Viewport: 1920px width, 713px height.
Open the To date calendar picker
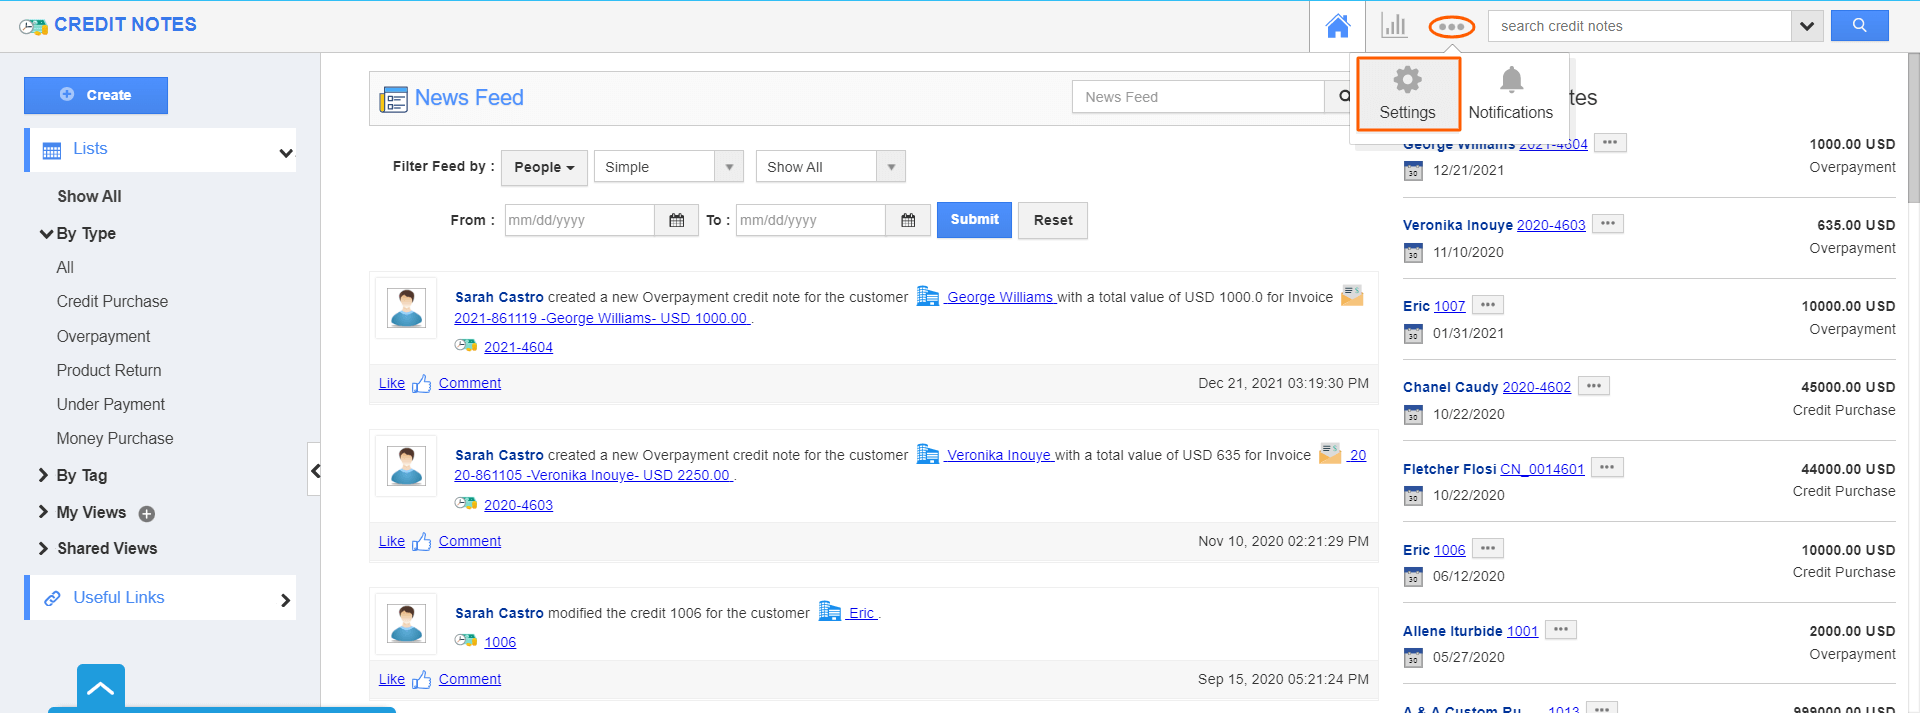pos(908,220)
